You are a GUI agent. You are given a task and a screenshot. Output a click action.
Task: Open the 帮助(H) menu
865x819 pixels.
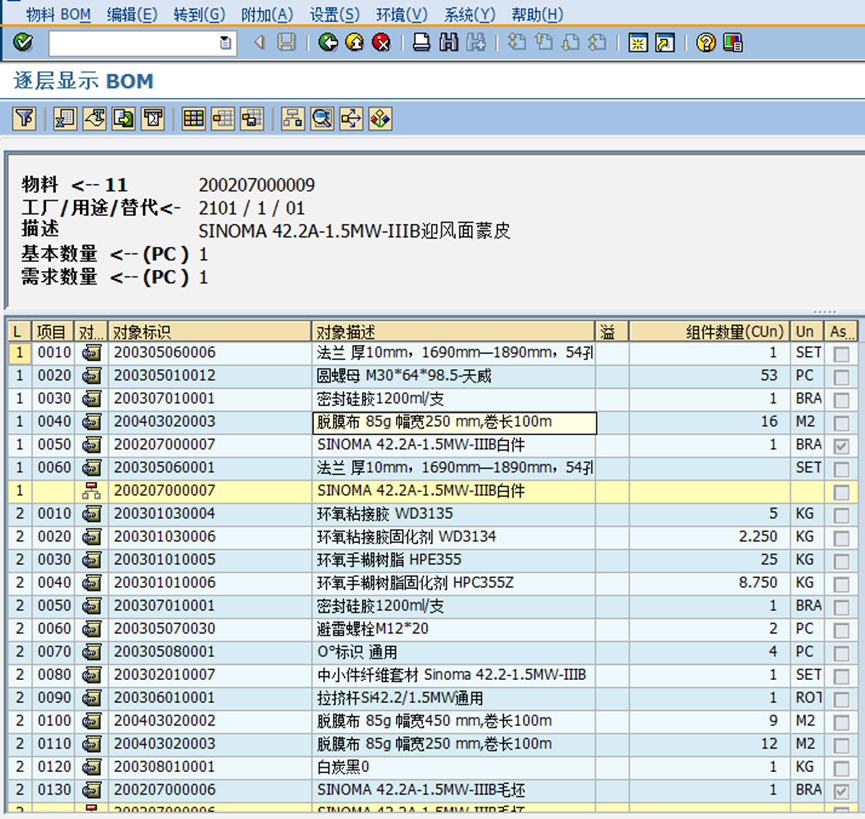pos(537,14)
